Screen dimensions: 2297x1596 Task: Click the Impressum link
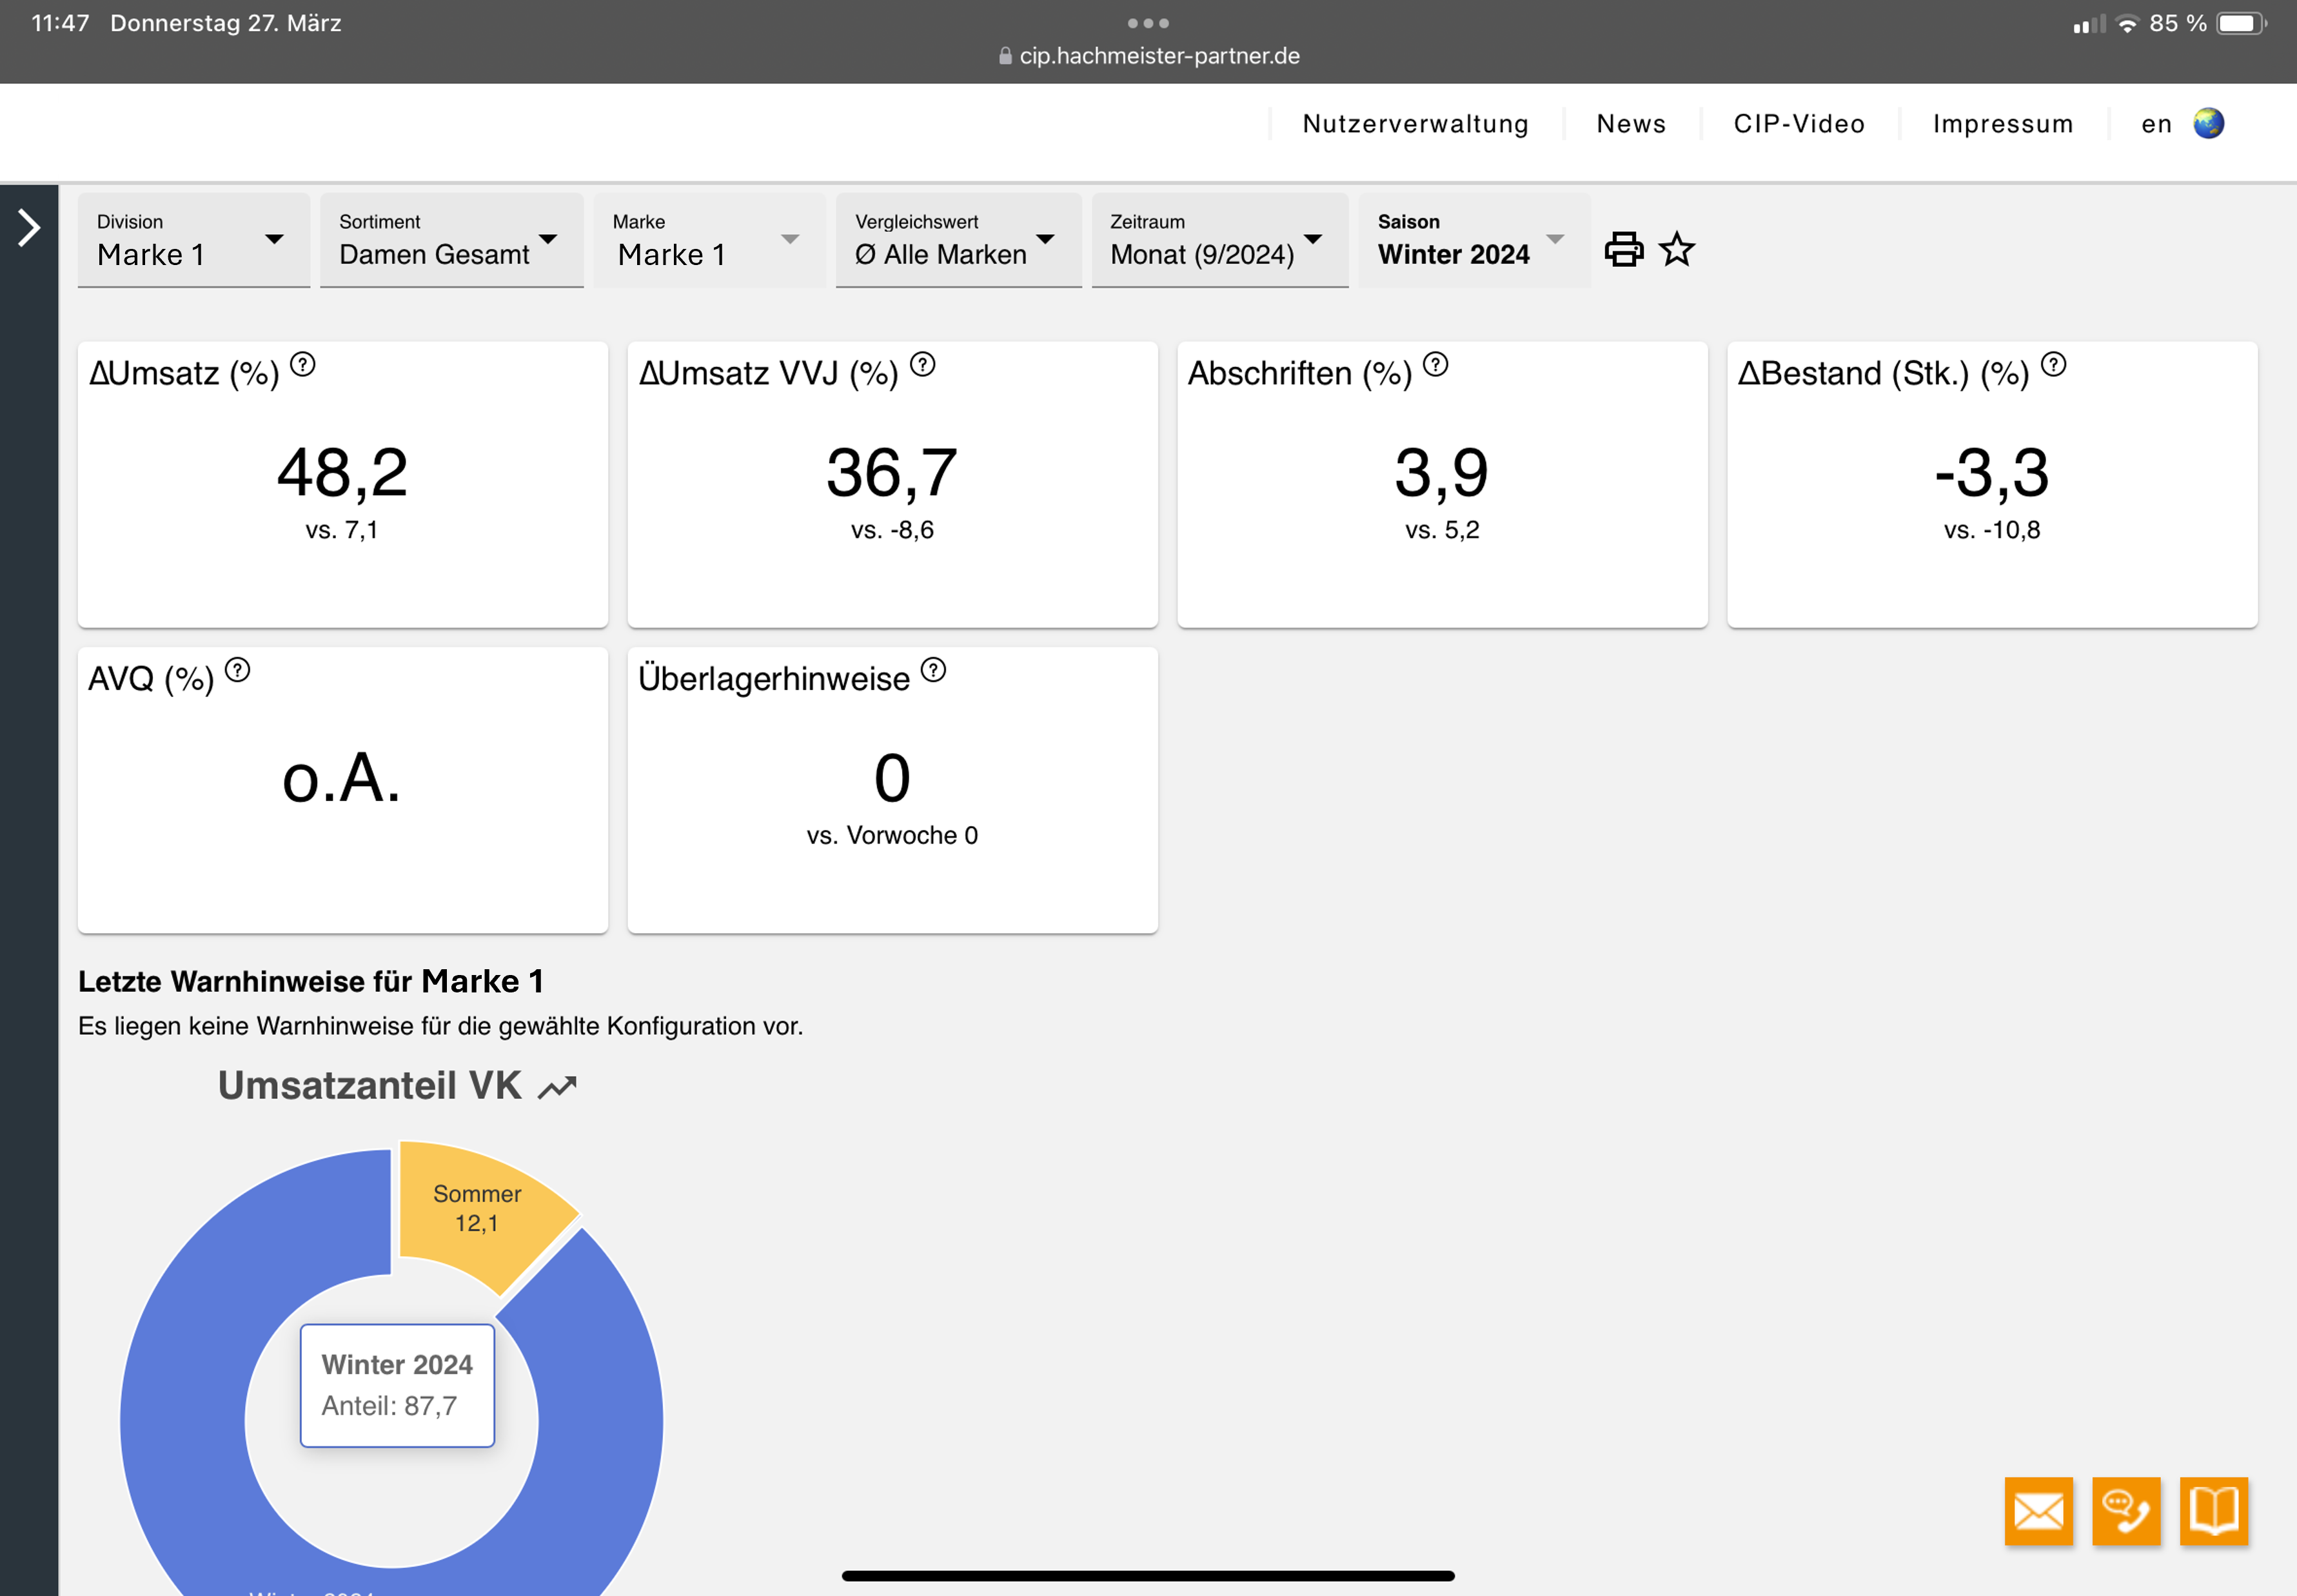pyautogui.click(x=2002, y=124)
